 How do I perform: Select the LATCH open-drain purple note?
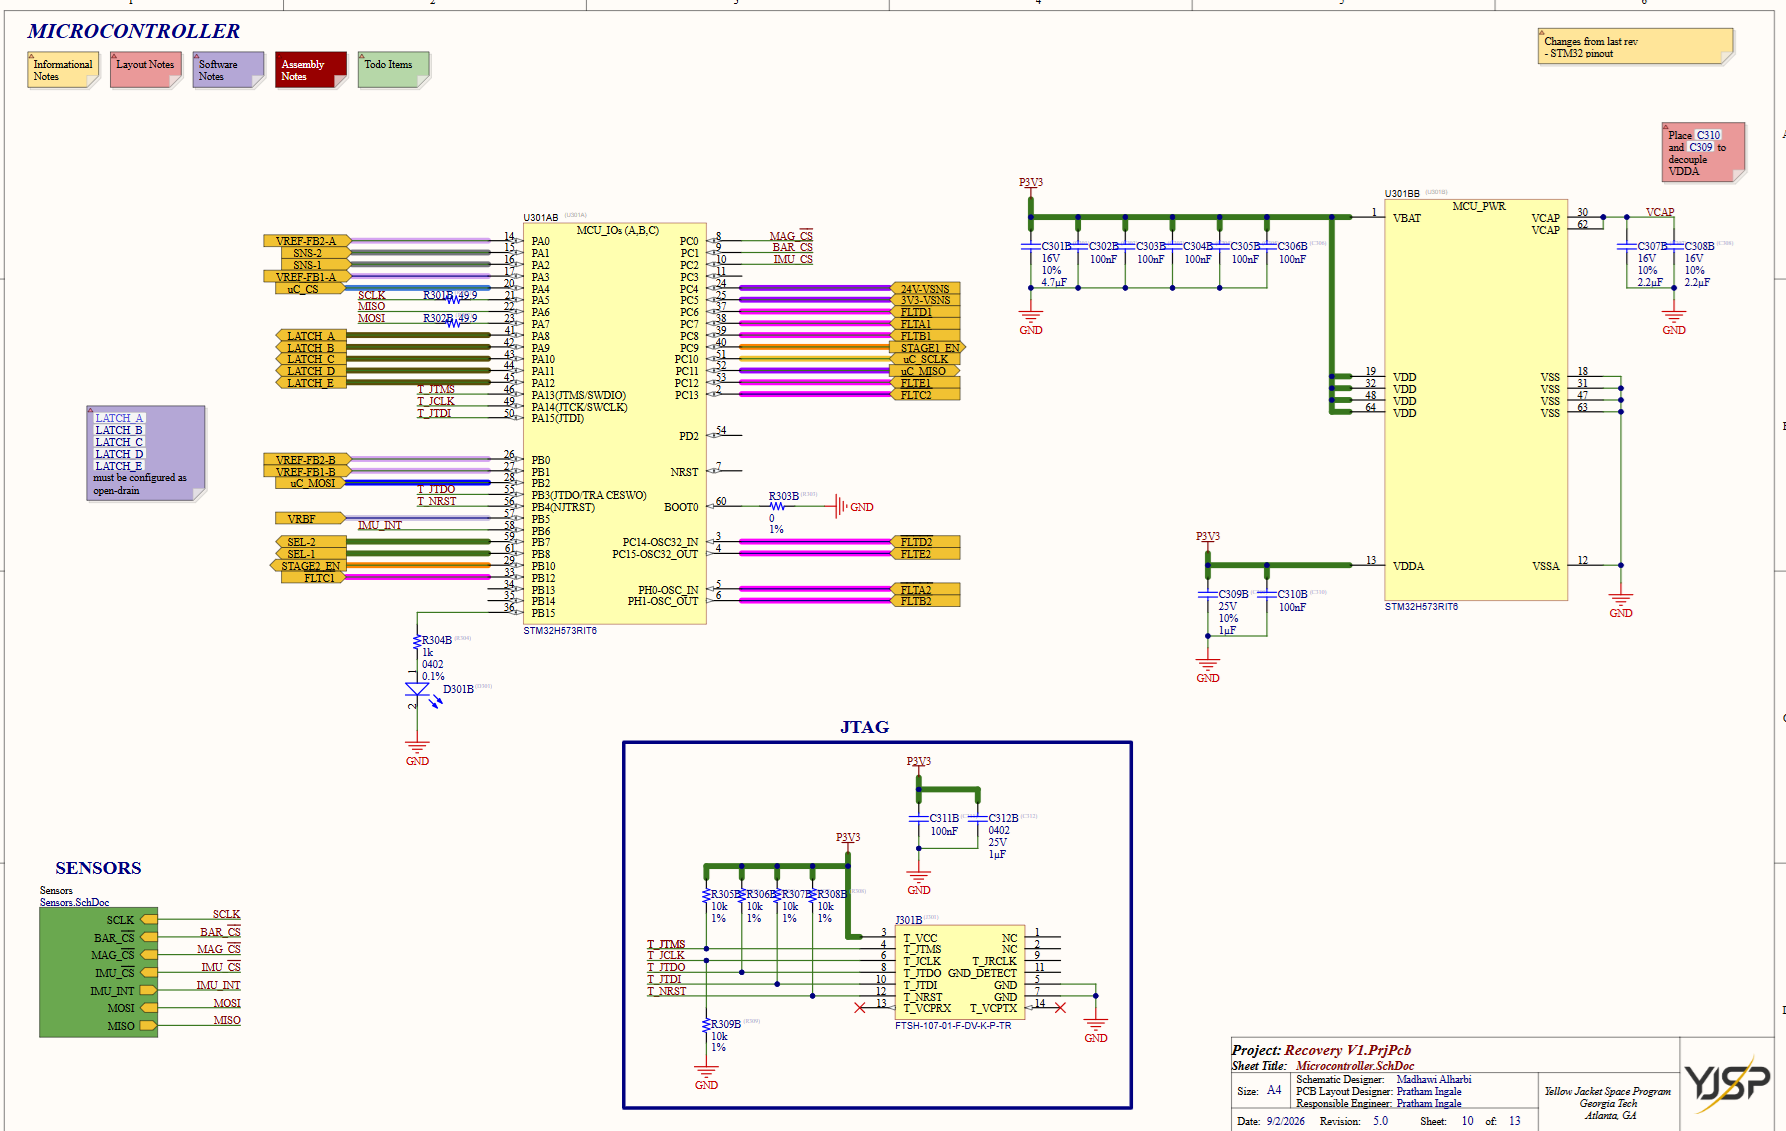point(146,453)
